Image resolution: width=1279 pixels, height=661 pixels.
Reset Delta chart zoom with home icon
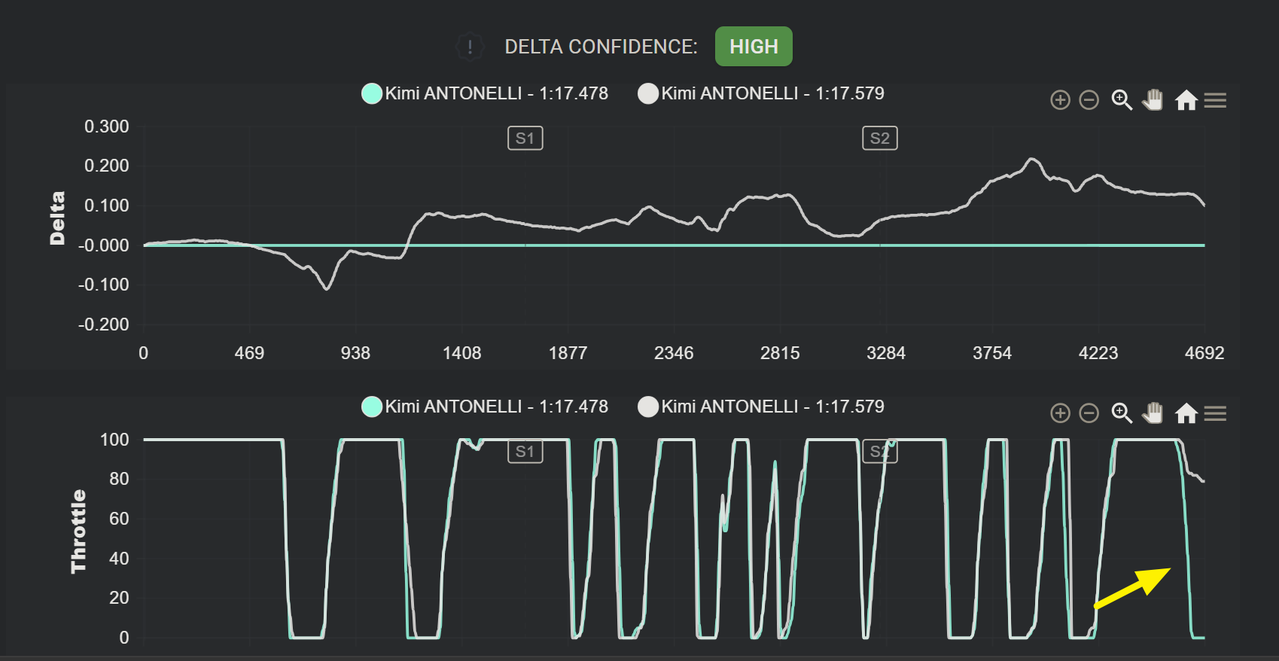[1186, 100]
